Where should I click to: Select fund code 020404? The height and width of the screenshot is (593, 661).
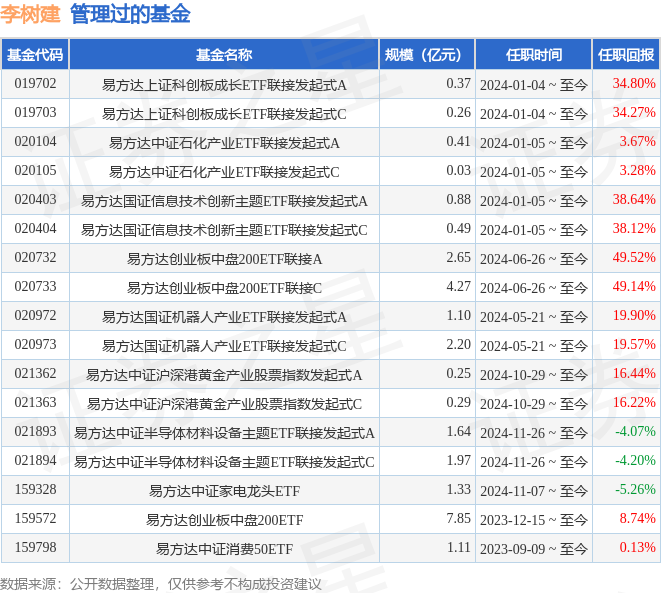(35, 228)
